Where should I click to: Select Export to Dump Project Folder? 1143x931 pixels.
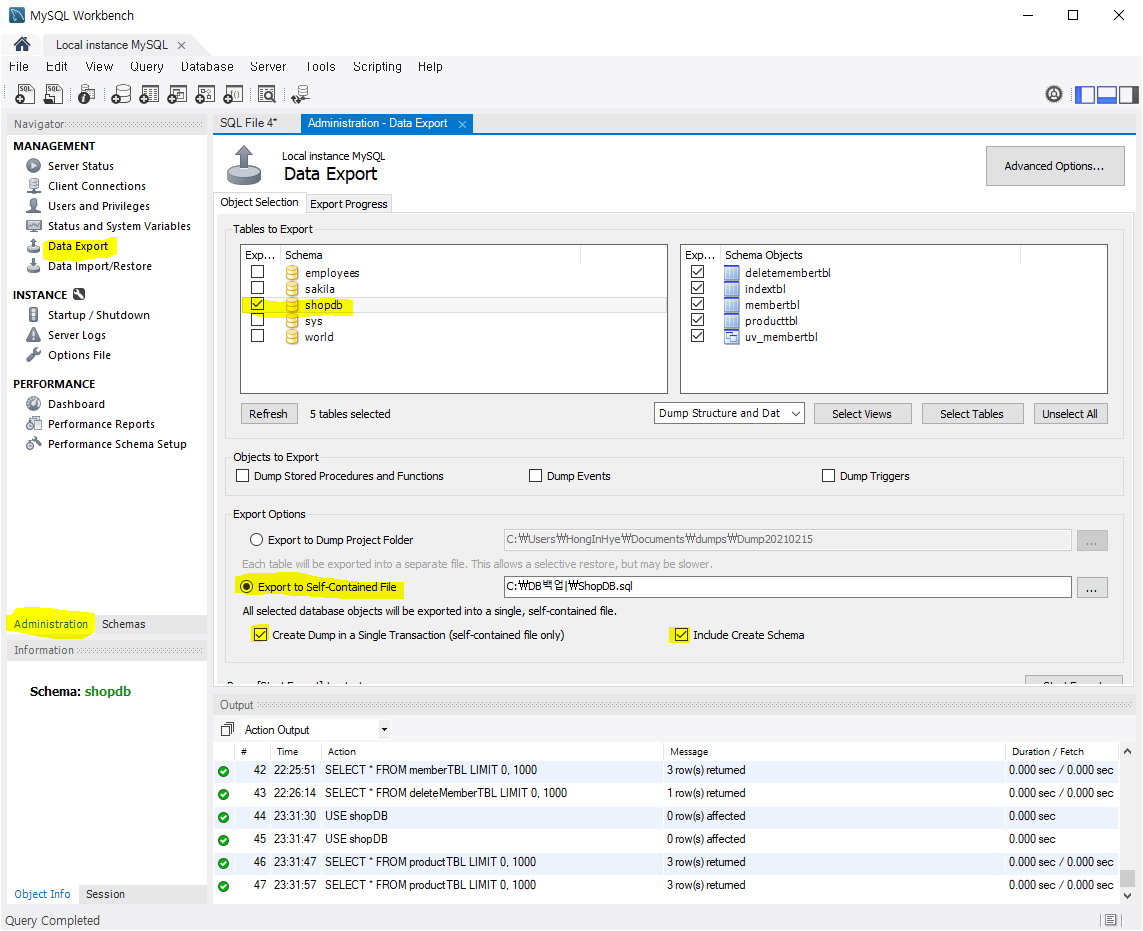[x=256, y=540]
